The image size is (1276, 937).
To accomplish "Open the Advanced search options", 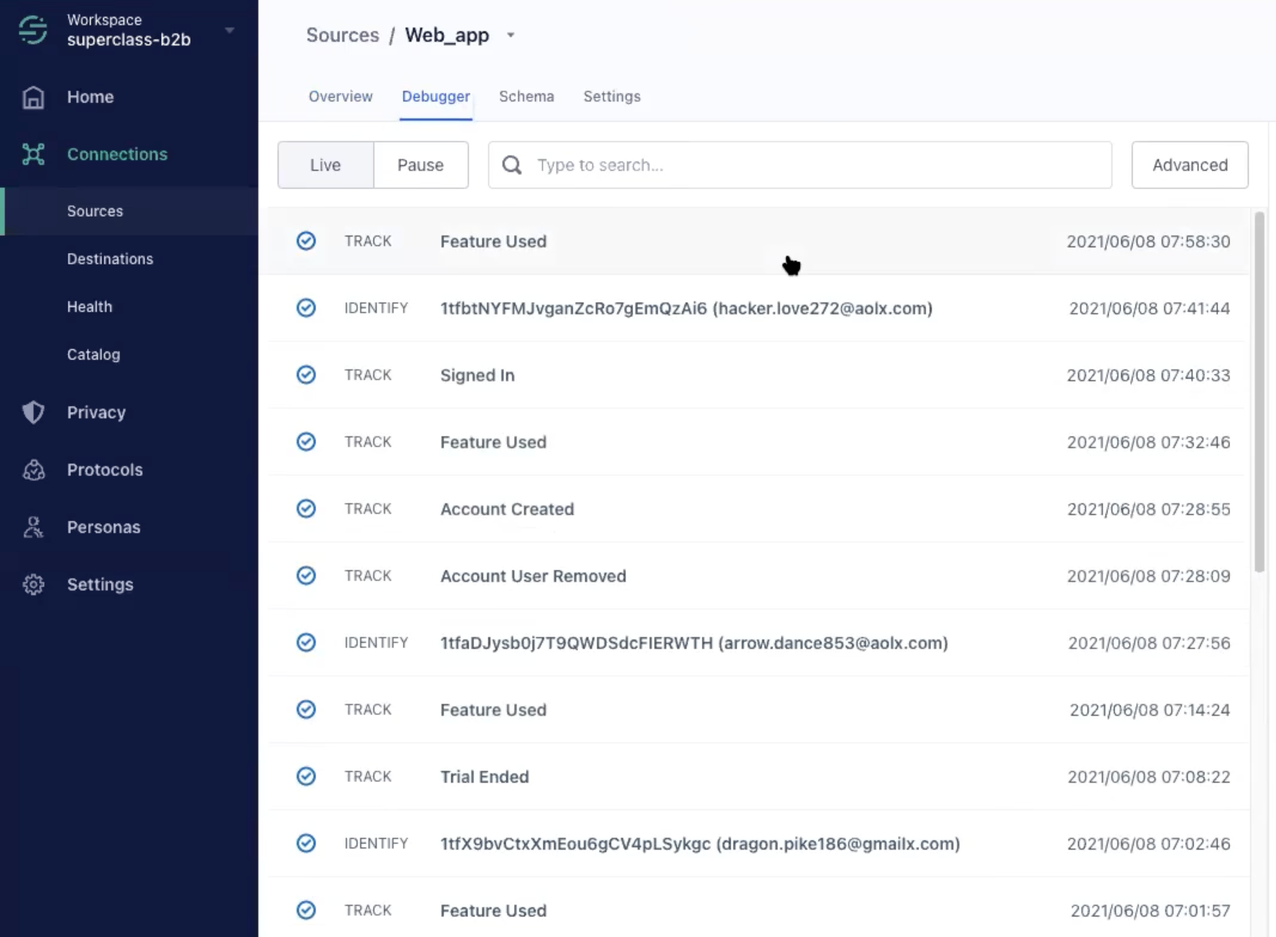I will [x=1189, y=164].
